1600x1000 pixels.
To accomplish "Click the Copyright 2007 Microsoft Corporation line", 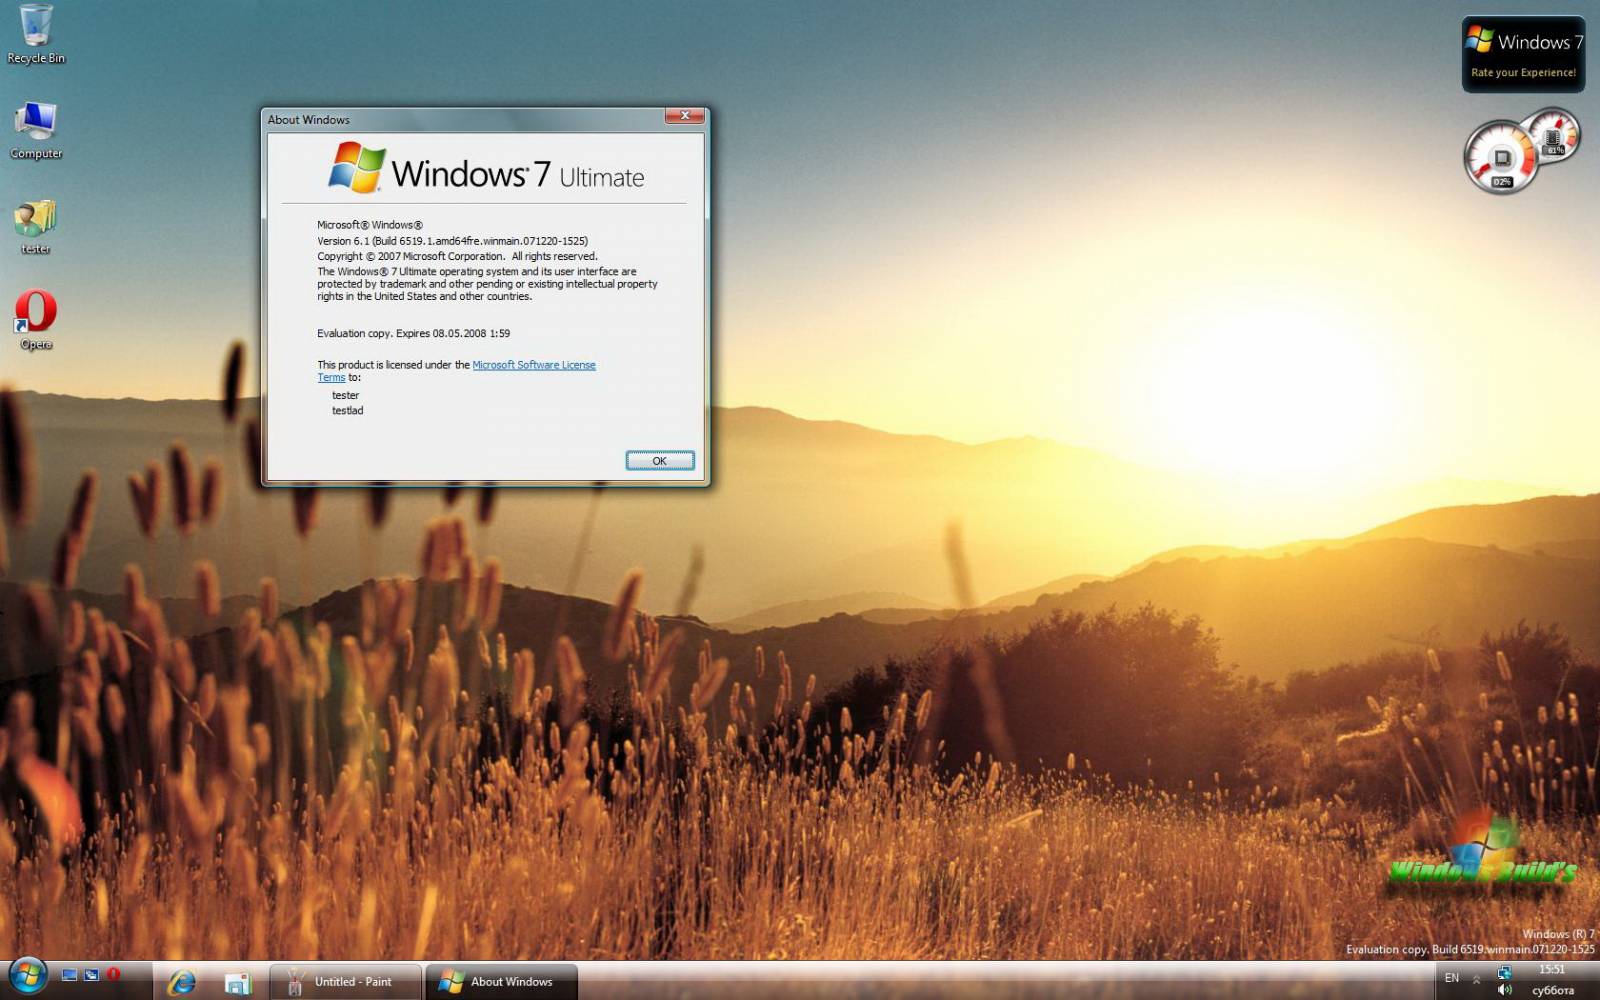I will [457, 256].
